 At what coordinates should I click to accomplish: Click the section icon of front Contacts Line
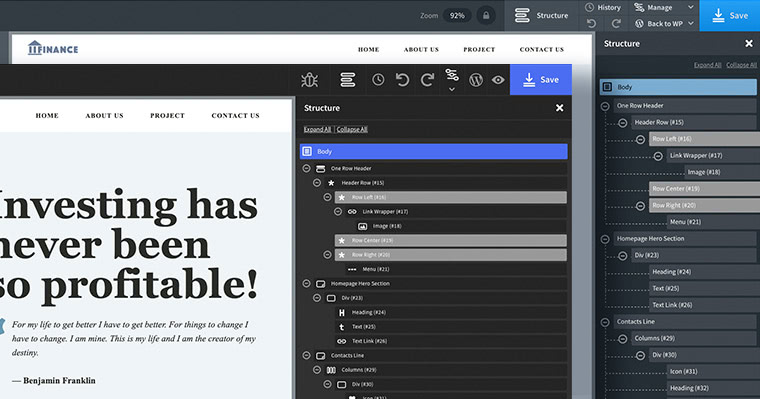[x=320, y=356]
